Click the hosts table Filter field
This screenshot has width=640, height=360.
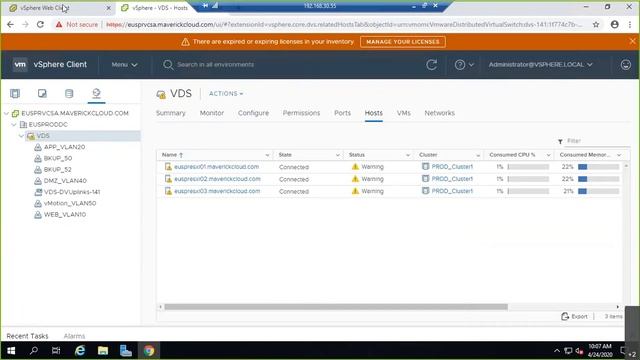click(598, 141)
